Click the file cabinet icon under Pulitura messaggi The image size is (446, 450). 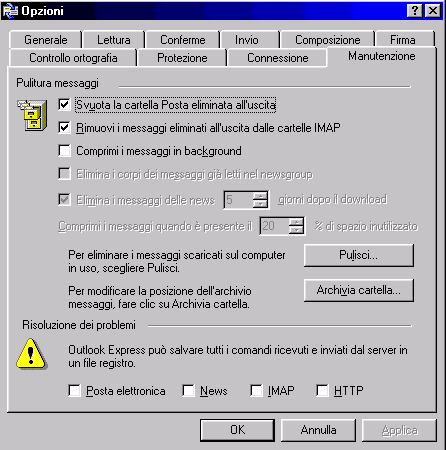click(x=32, y=115)
